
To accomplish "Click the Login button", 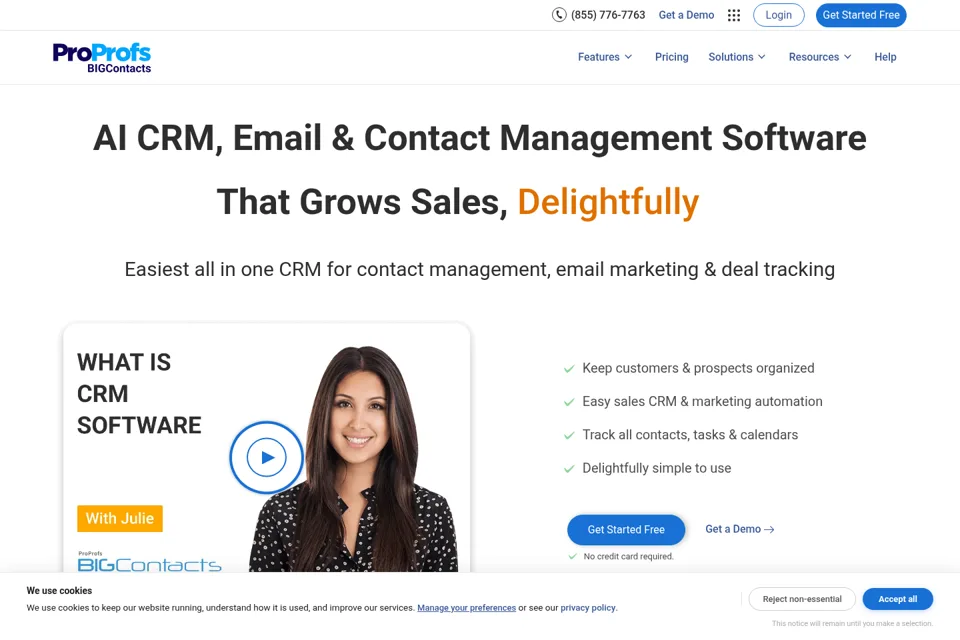I will [x=779, y=15].
